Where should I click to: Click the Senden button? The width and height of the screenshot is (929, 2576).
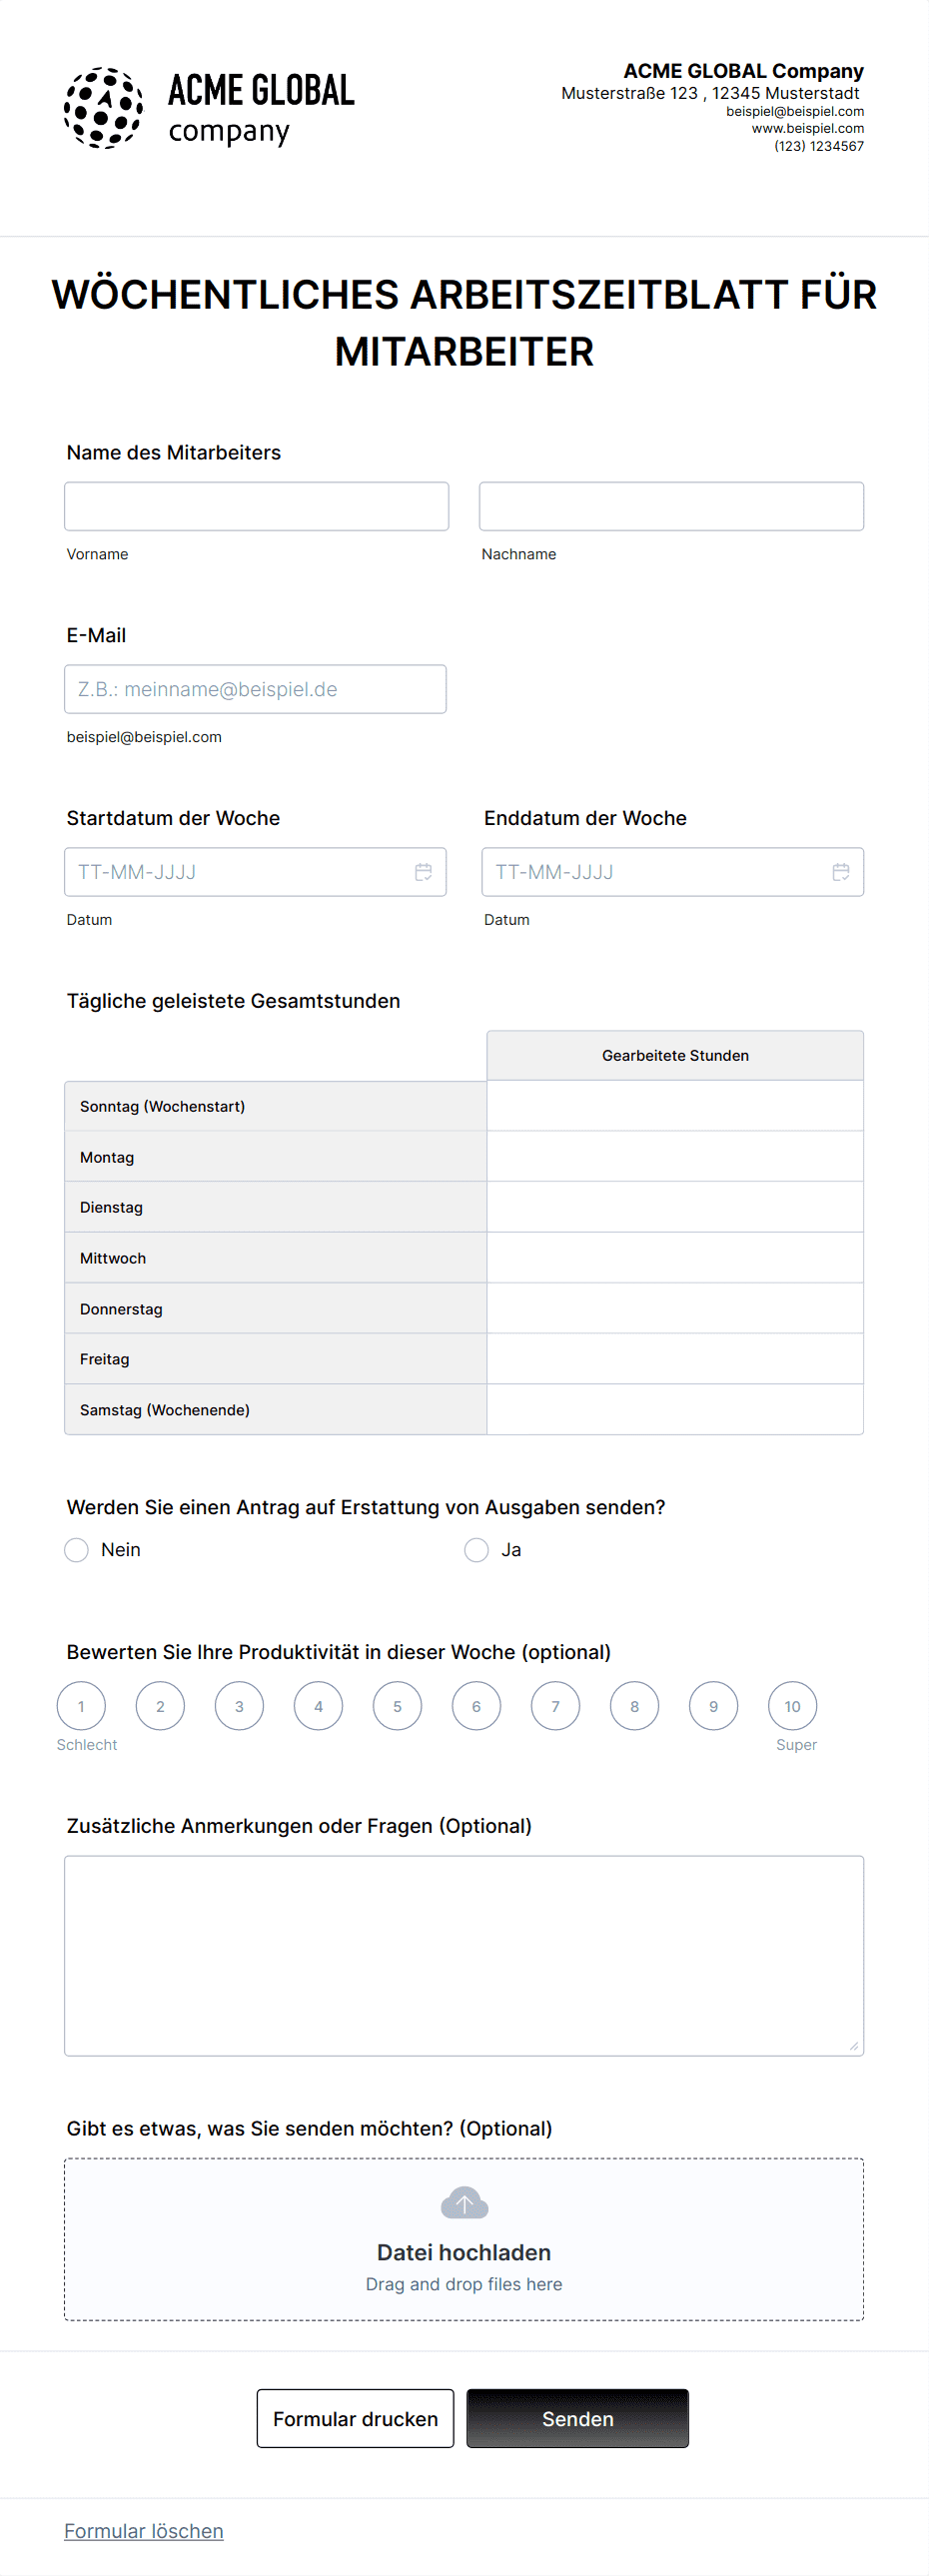point(578,2419)
